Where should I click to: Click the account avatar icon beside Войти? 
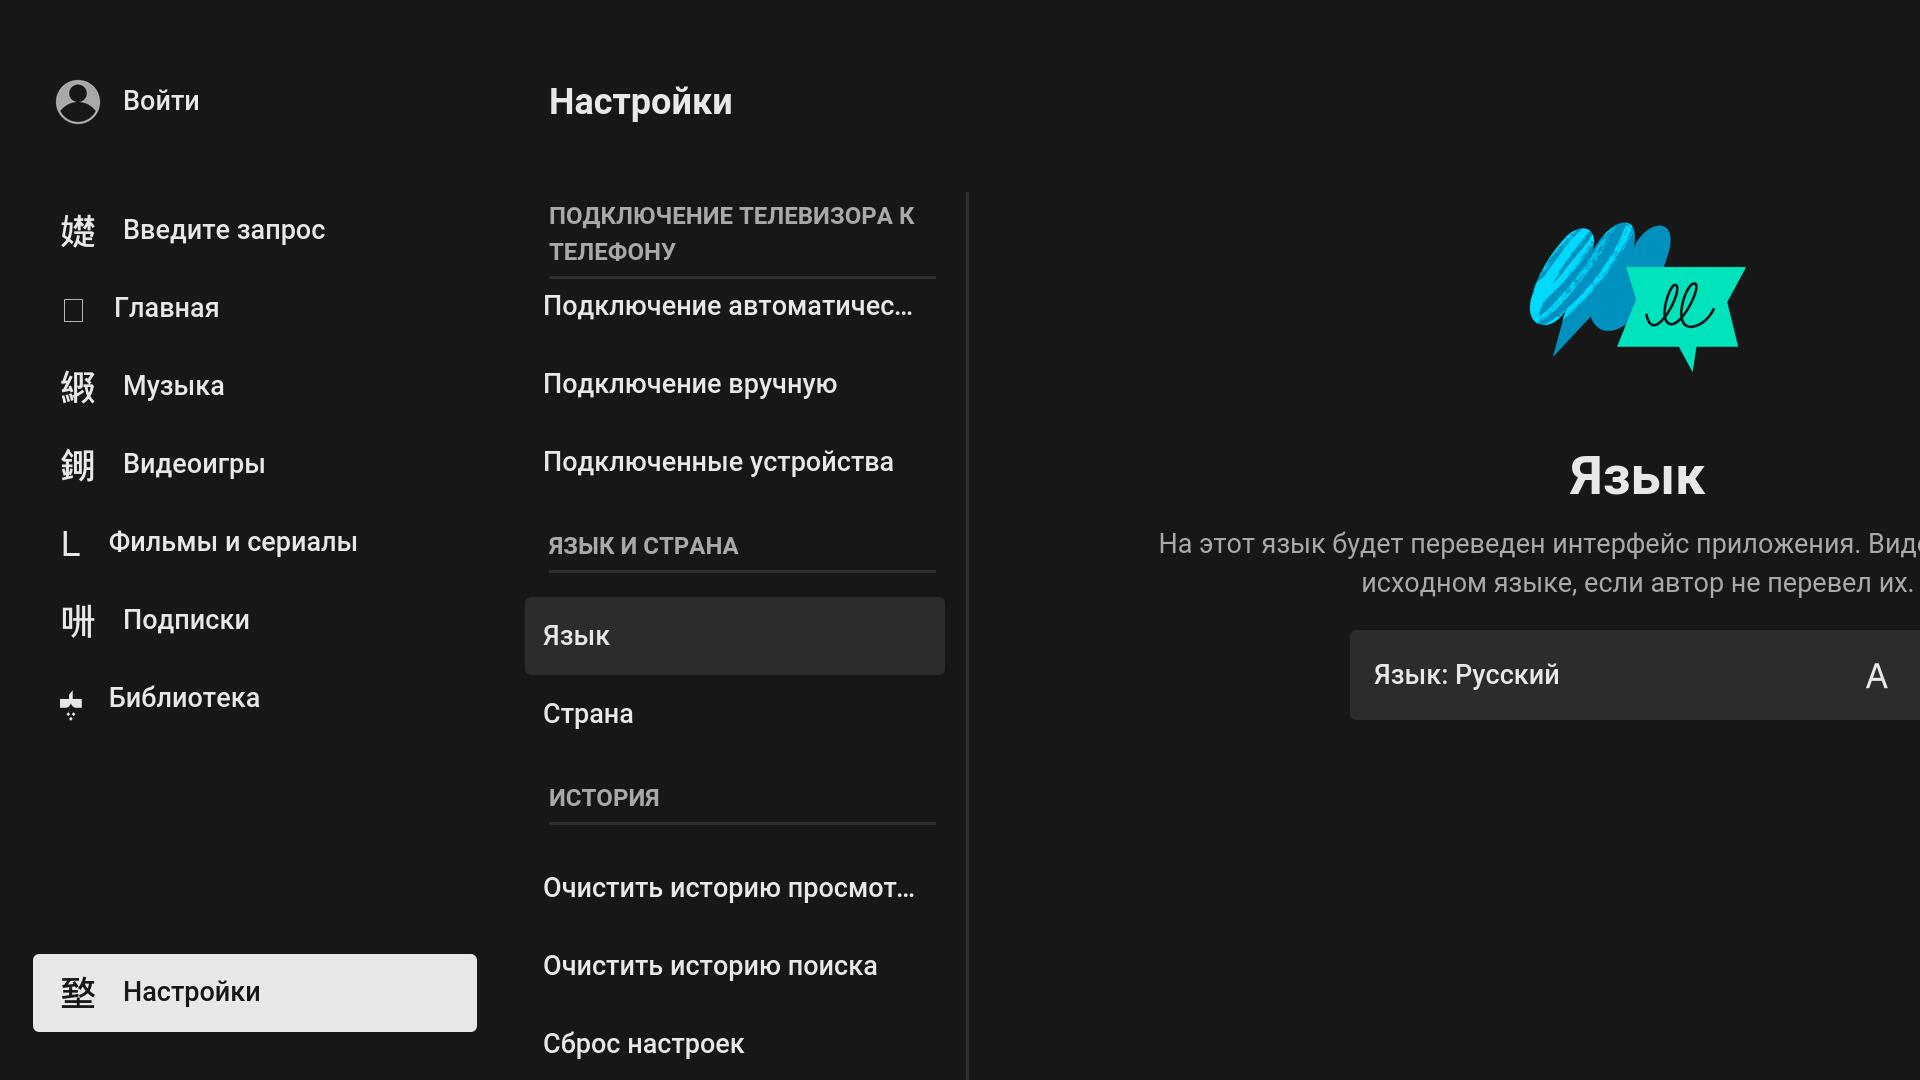point(78,102)
